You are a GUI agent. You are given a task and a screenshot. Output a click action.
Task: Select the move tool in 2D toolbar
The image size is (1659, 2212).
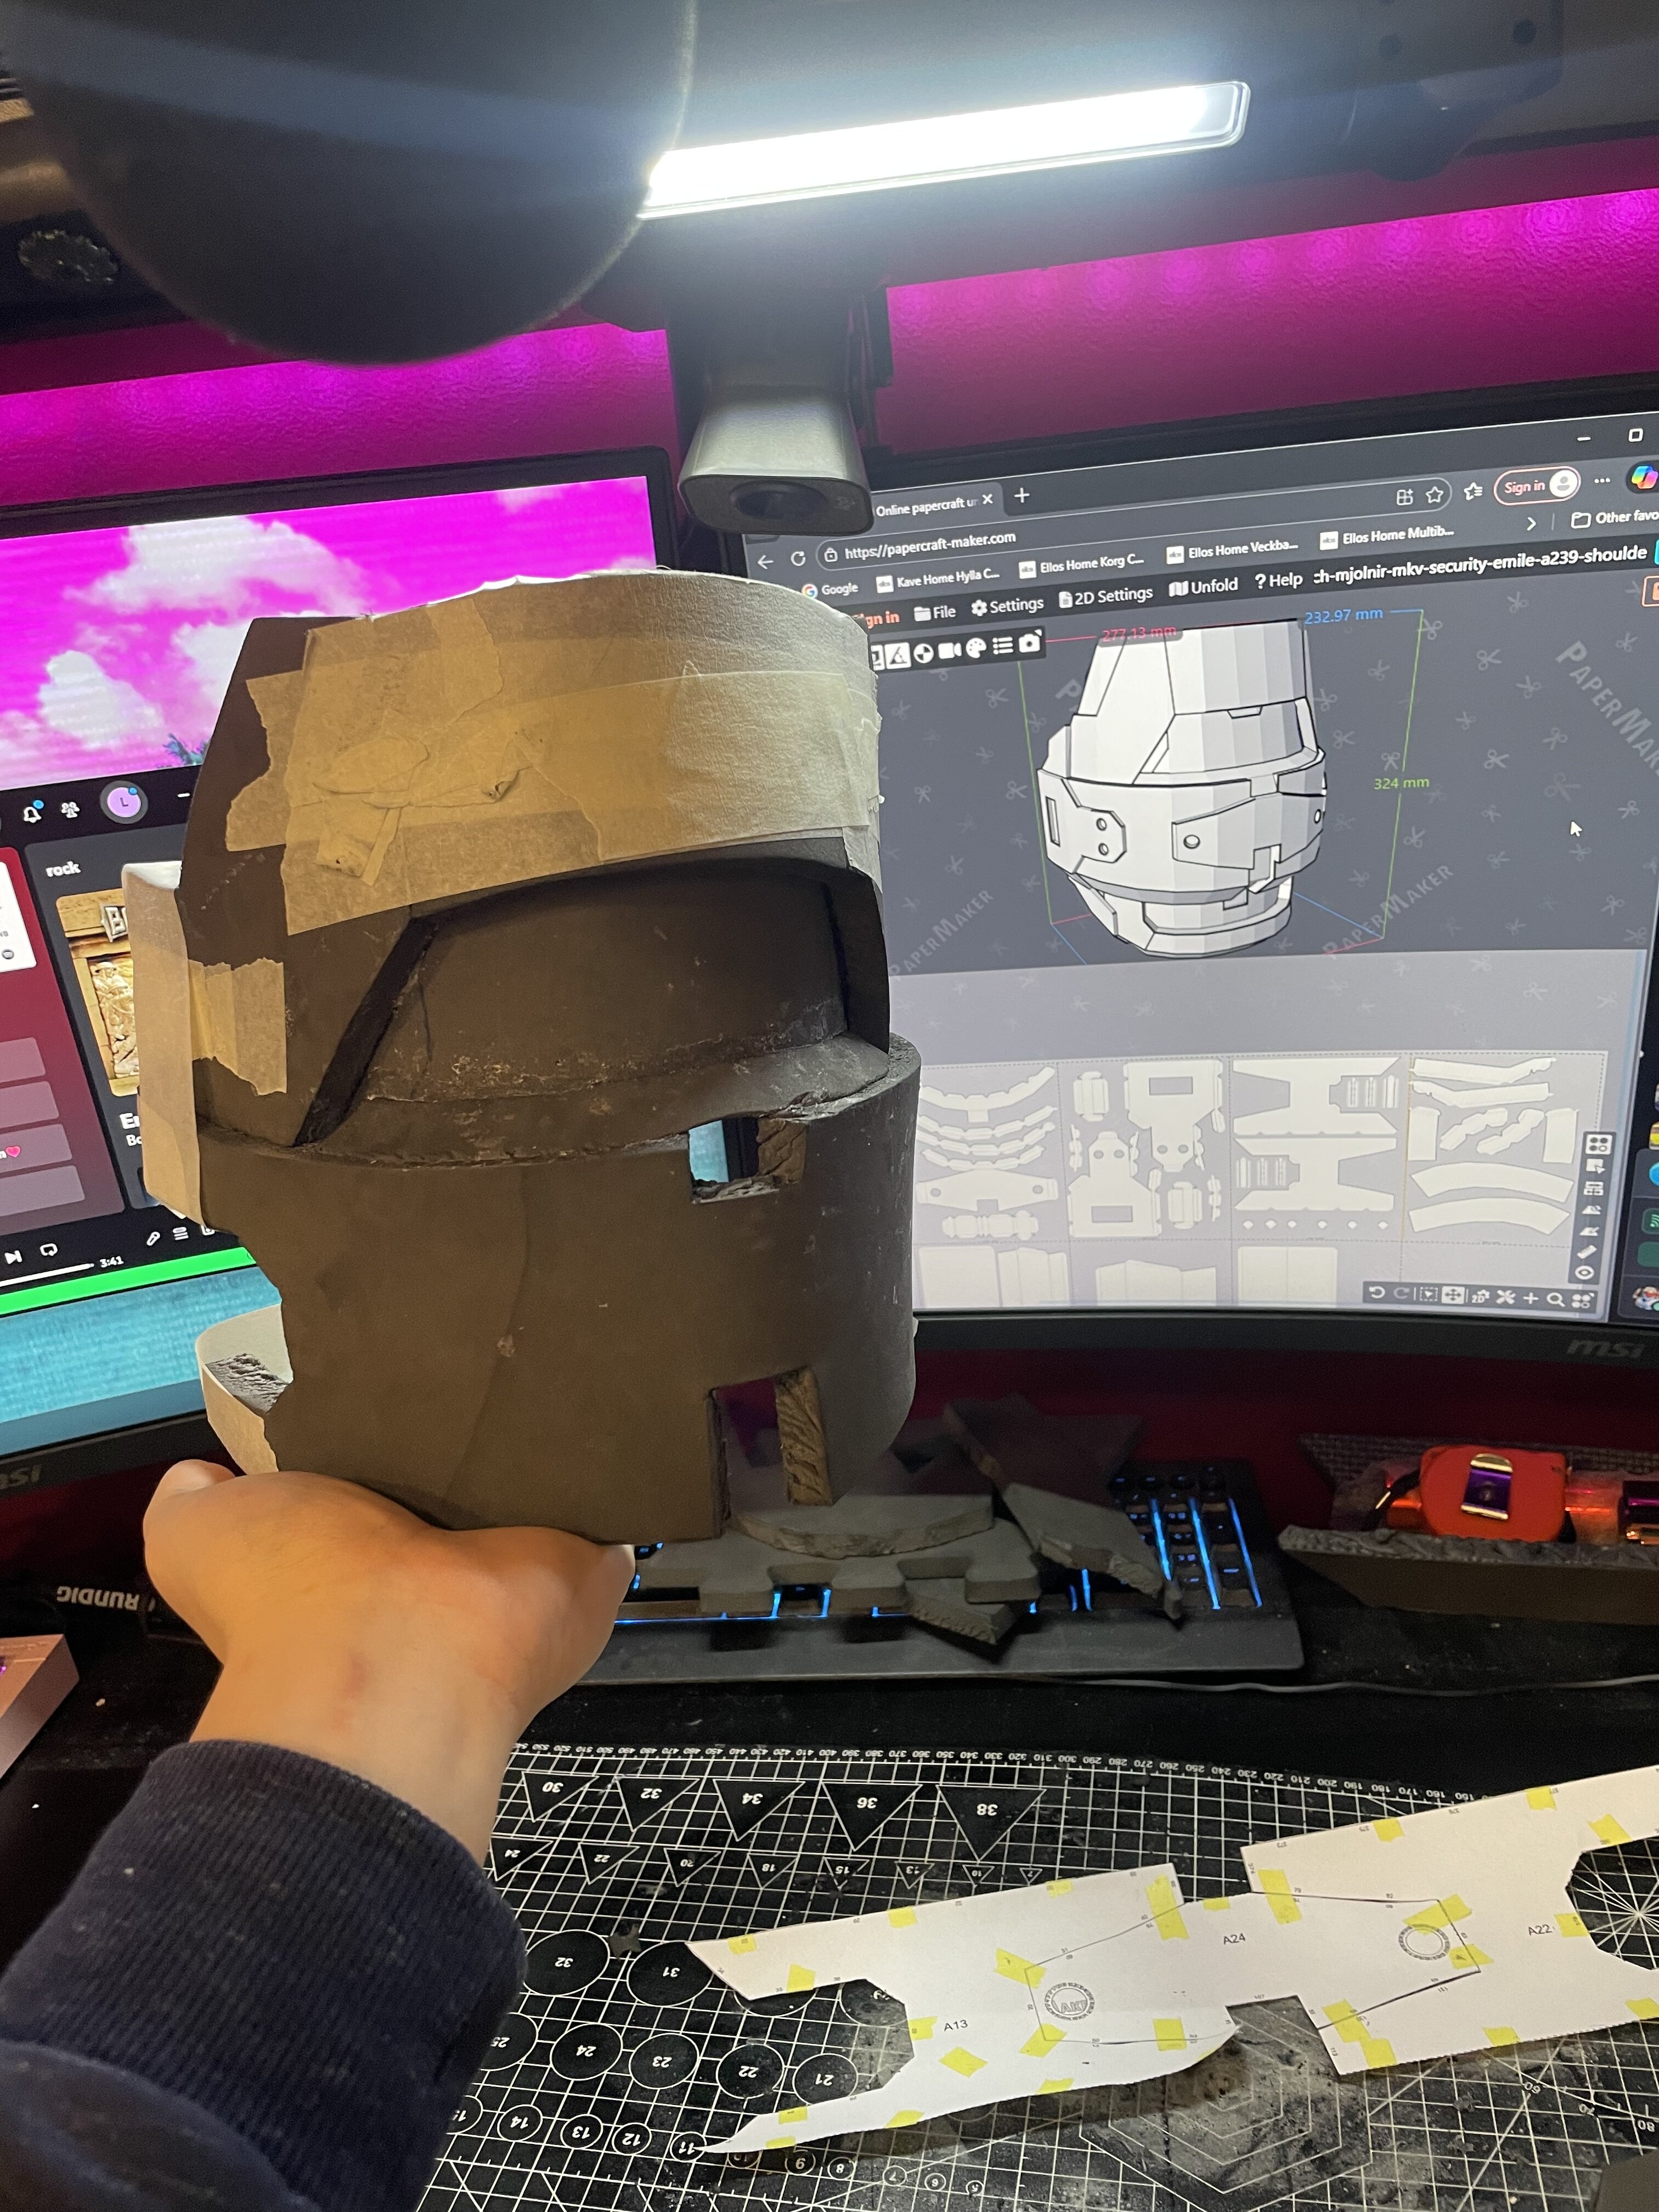1453,1295
